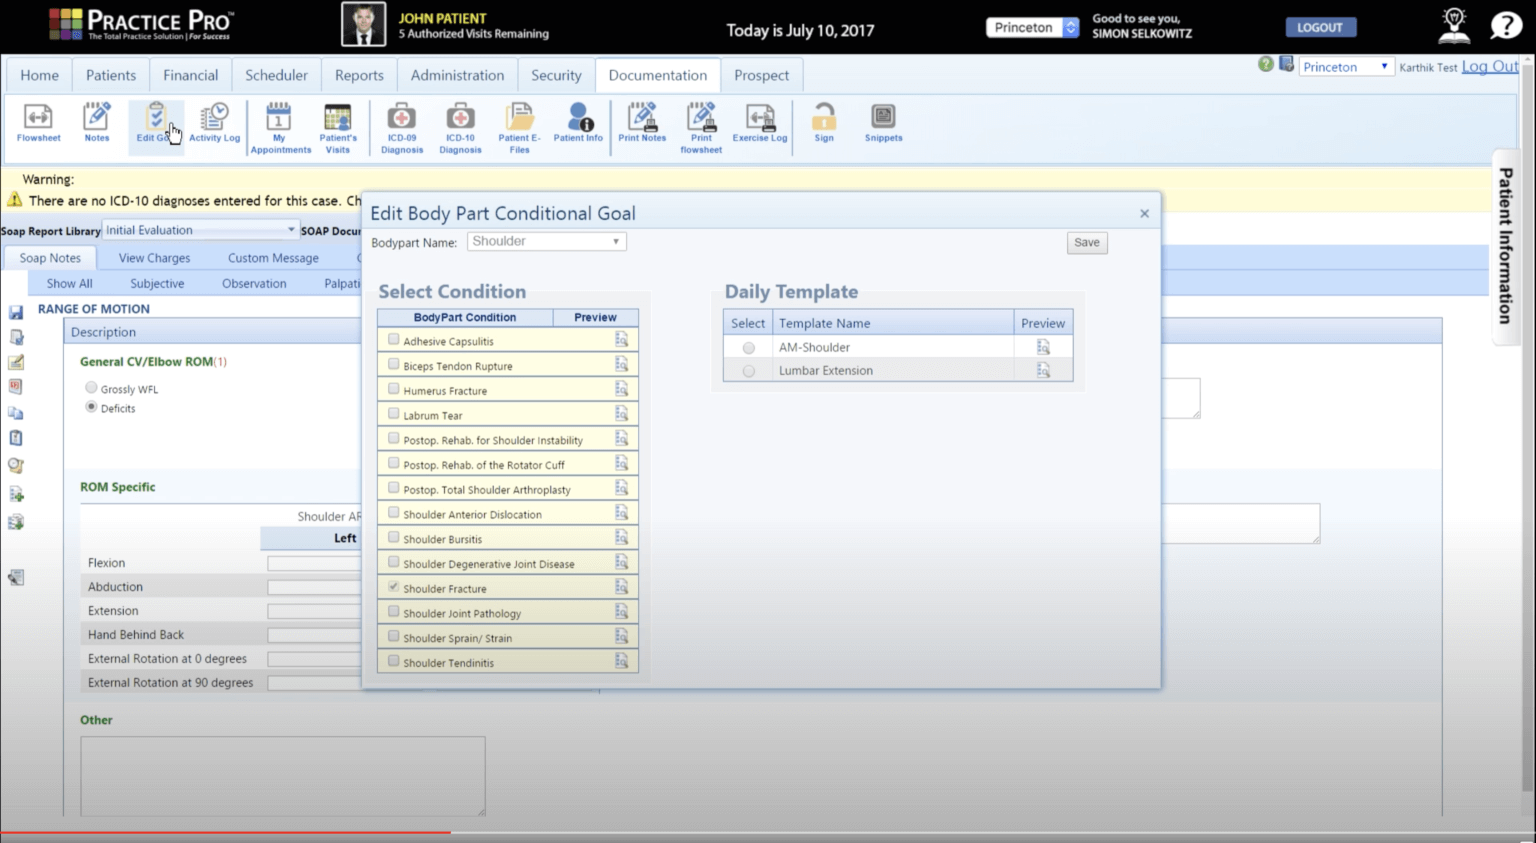Viewport: 1536px width, 843px height.
Task: Open the Princeton location dropdown in header
Action: pyautogui.click(x=1033, y=27)
